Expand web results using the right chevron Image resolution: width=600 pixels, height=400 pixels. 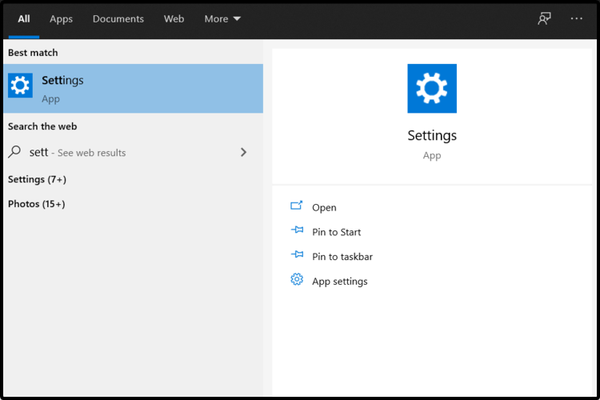244,153
